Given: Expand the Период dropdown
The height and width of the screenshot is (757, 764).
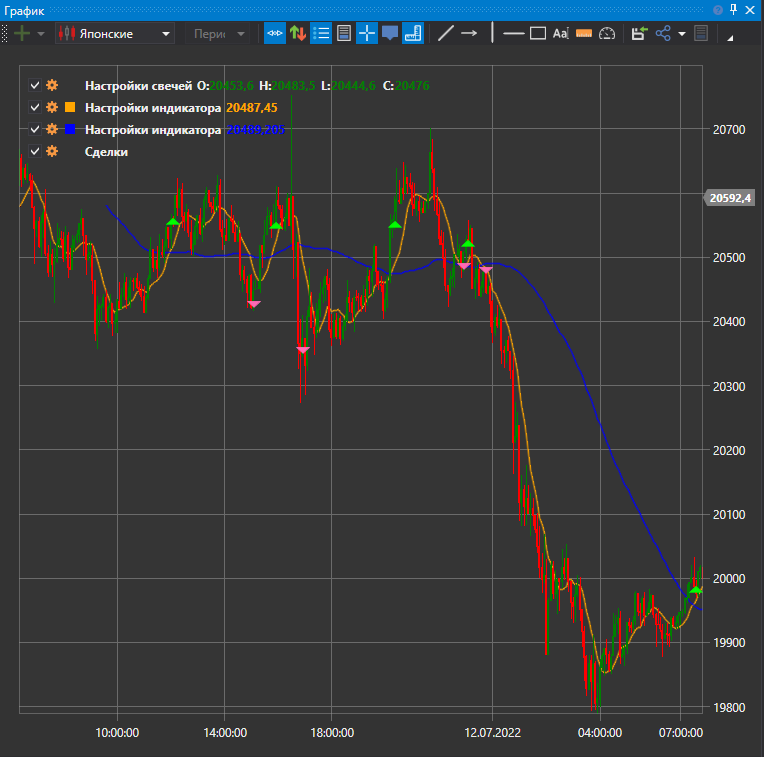Looking at the screenshot, I should coord(218,33).
